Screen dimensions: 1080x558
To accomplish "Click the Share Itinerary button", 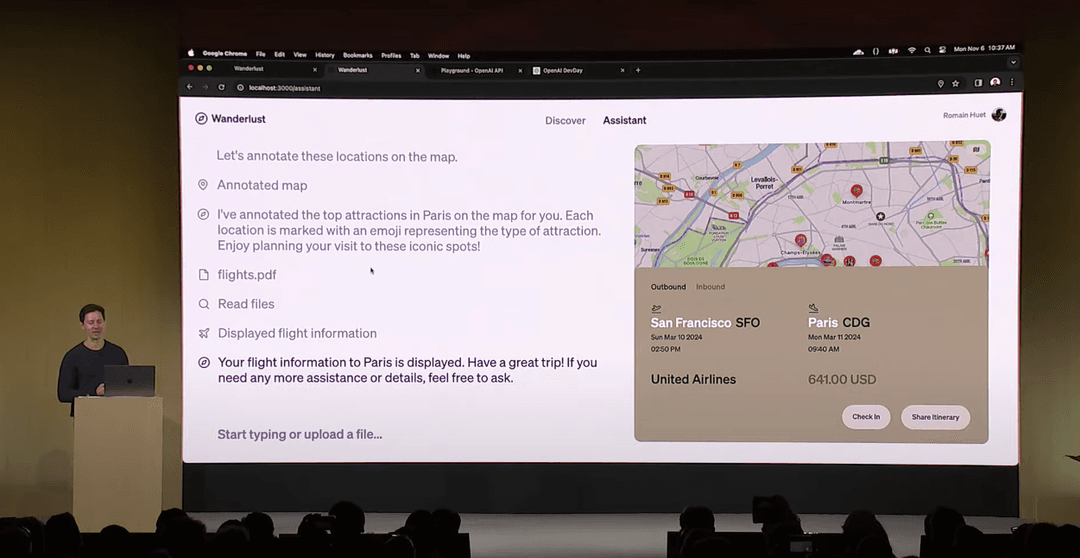I will click(x=935, y=417).
